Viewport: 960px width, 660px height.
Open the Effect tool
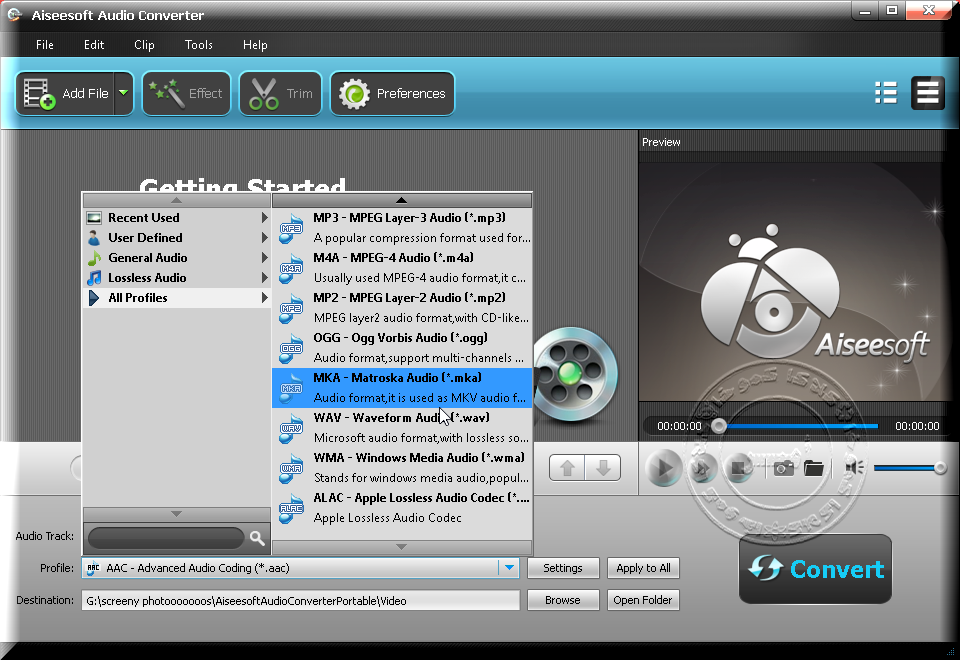coord(186,94)
